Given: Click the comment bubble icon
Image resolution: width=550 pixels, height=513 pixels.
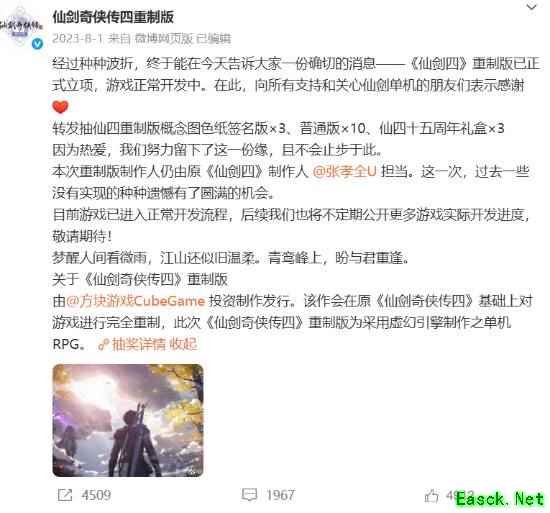Looking at the screenshot, I should (249, 495).
